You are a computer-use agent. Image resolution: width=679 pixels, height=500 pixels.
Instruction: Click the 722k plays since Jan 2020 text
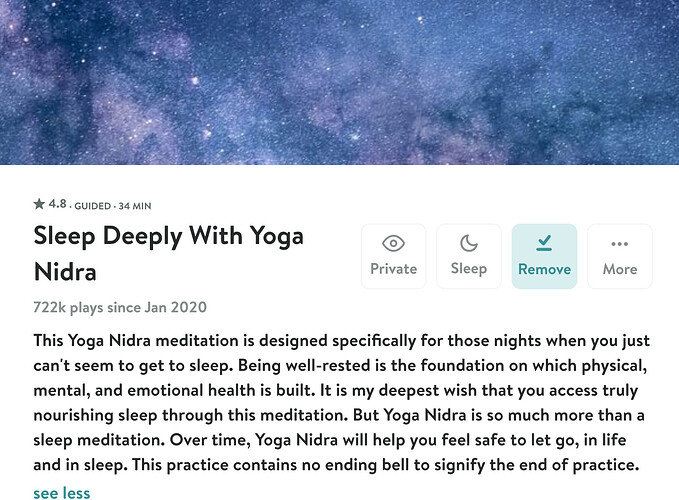[x=120, y=307]
